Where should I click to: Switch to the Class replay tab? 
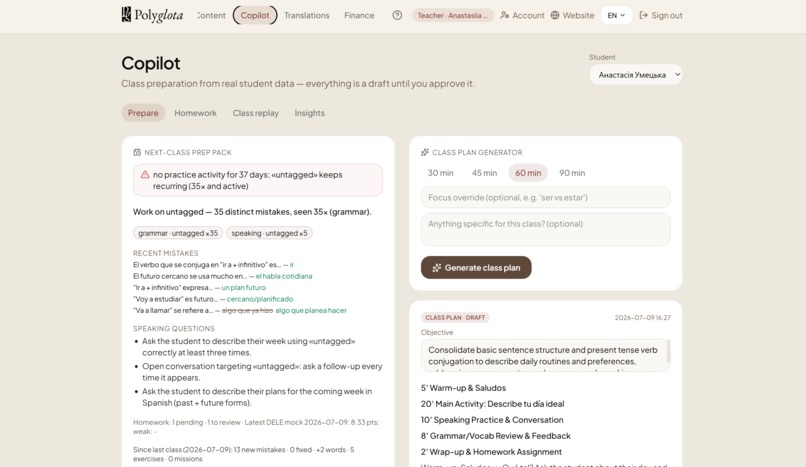tap(255, 113)
